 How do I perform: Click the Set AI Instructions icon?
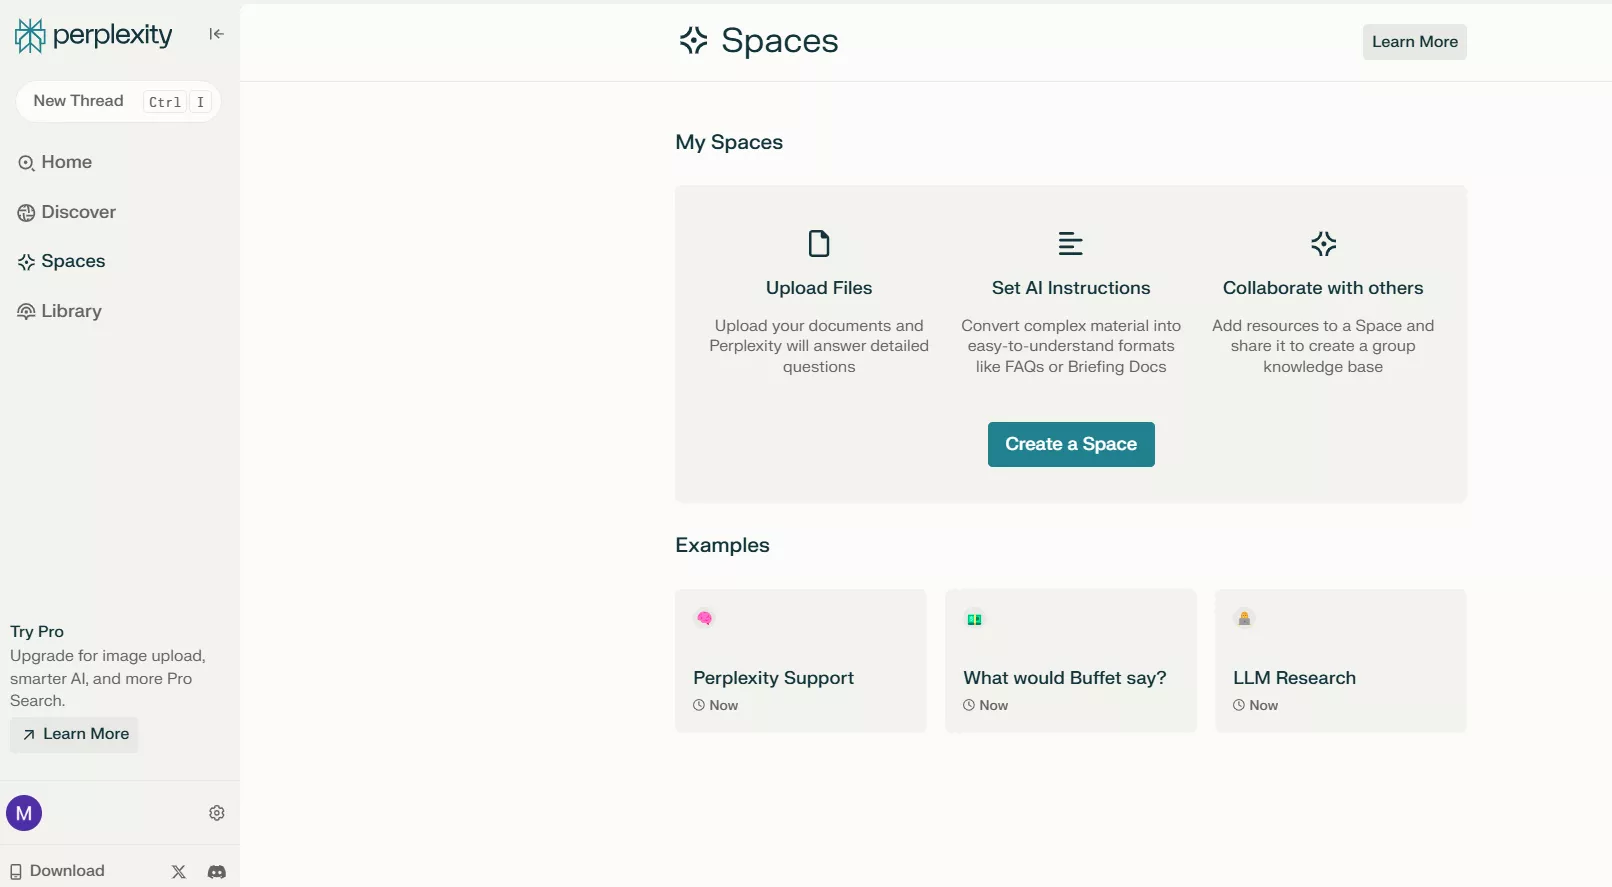(1070, 244)
